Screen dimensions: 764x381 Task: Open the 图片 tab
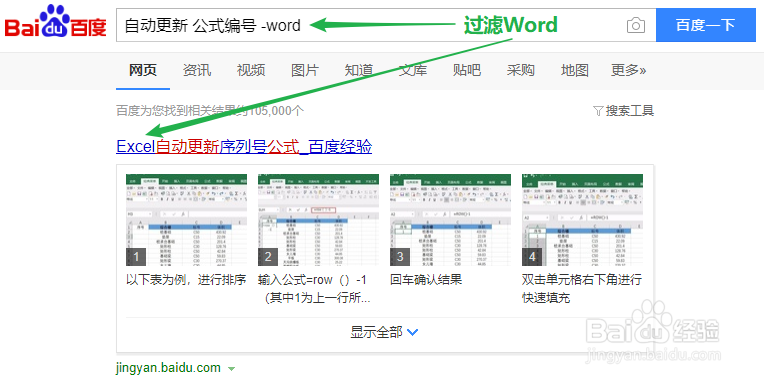[305, 70]
